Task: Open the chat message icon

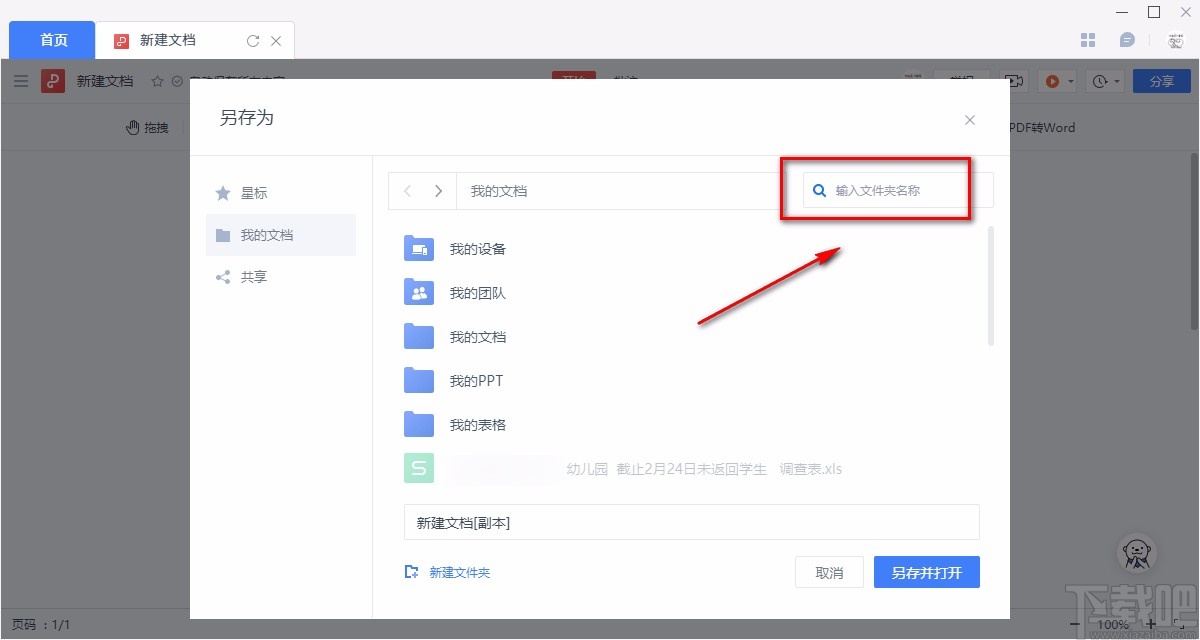Action: [1127, 40]
